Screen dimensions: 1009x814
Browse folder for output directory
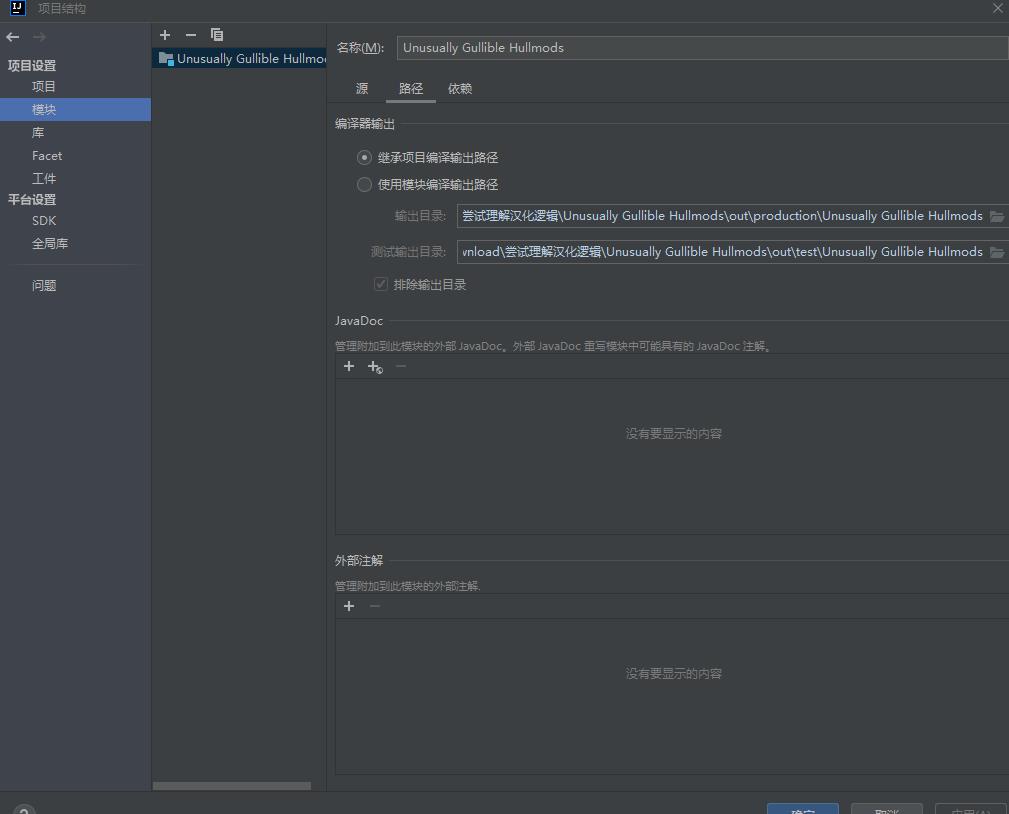[996, 216]
